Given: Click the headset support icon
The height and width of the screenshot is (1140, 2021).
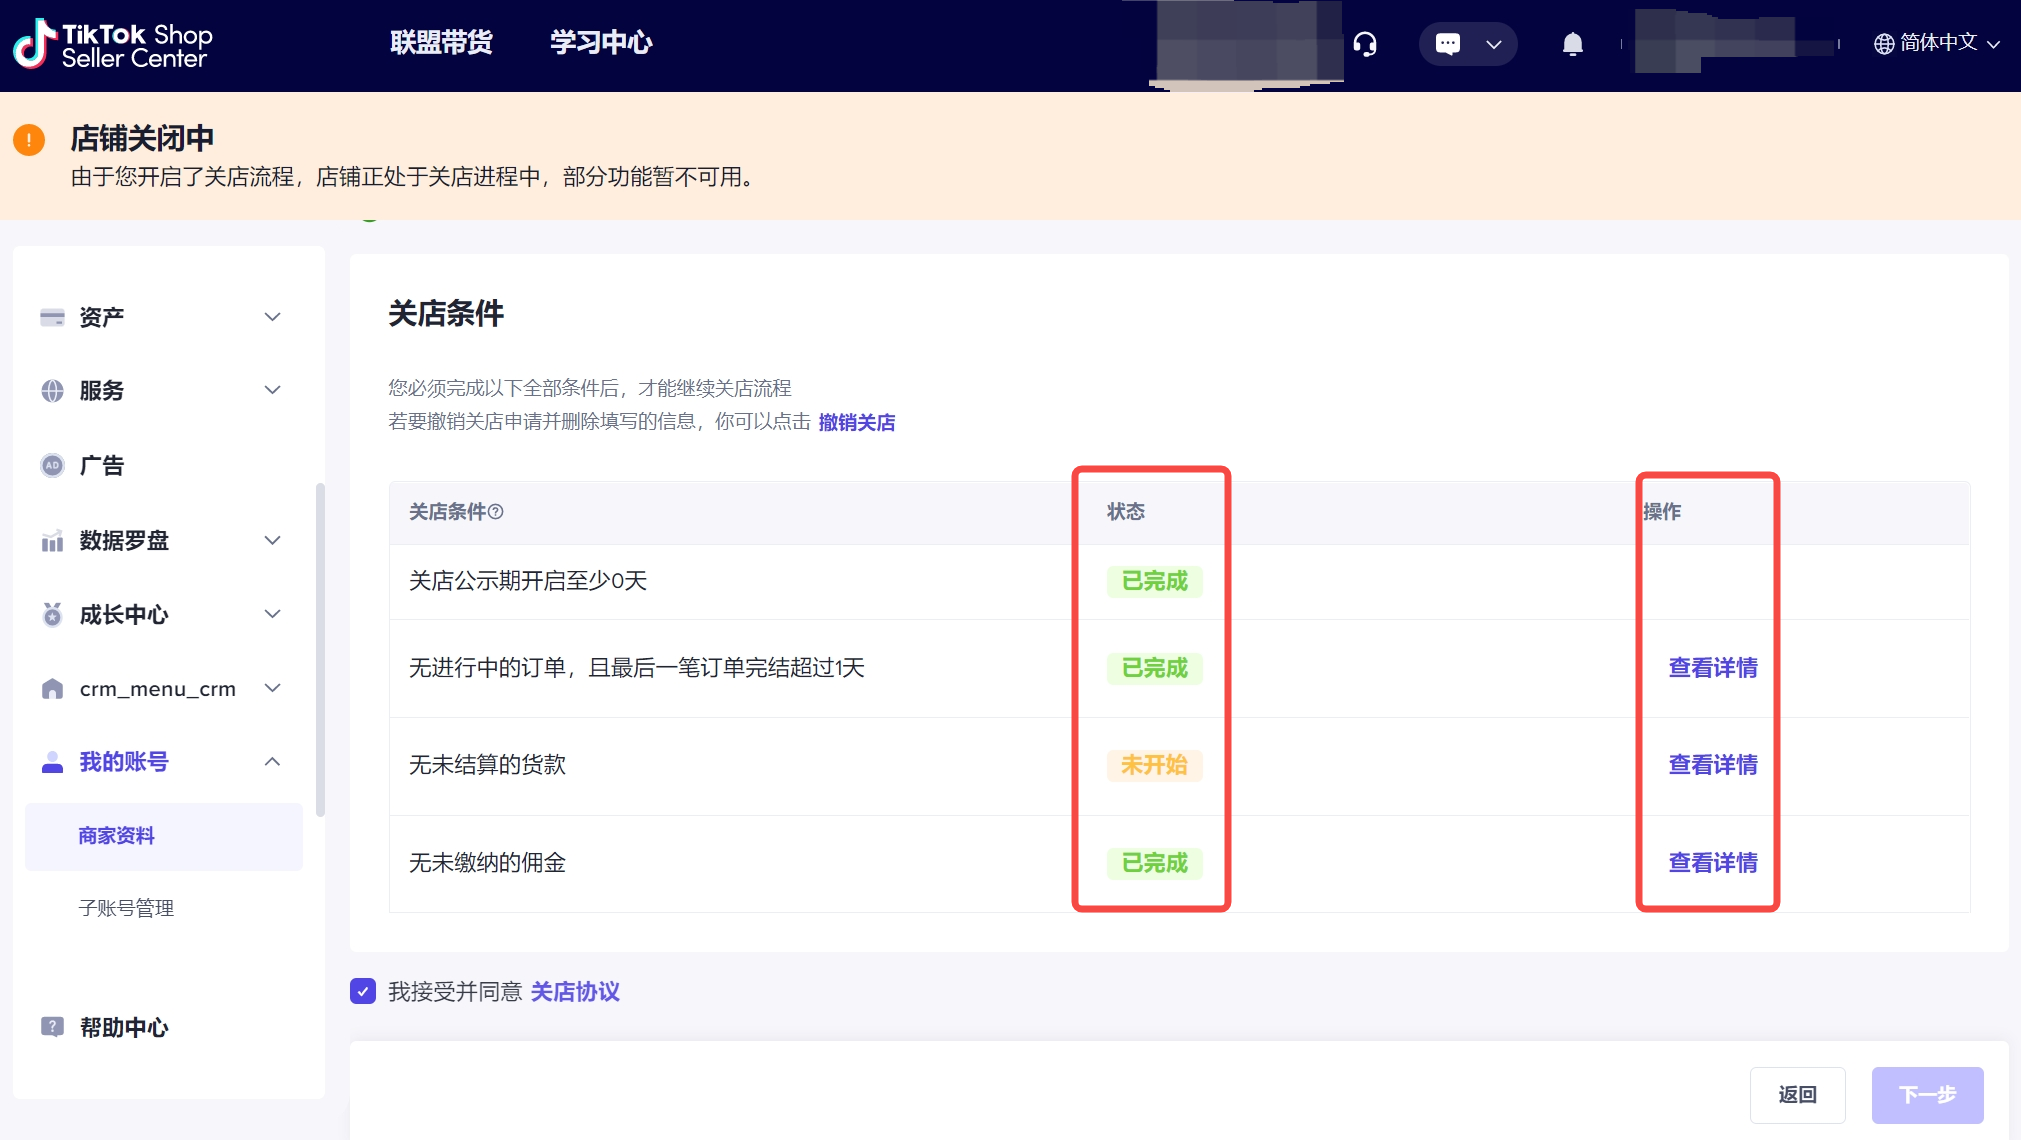Looking at the screenshot, I should 1366,44.
